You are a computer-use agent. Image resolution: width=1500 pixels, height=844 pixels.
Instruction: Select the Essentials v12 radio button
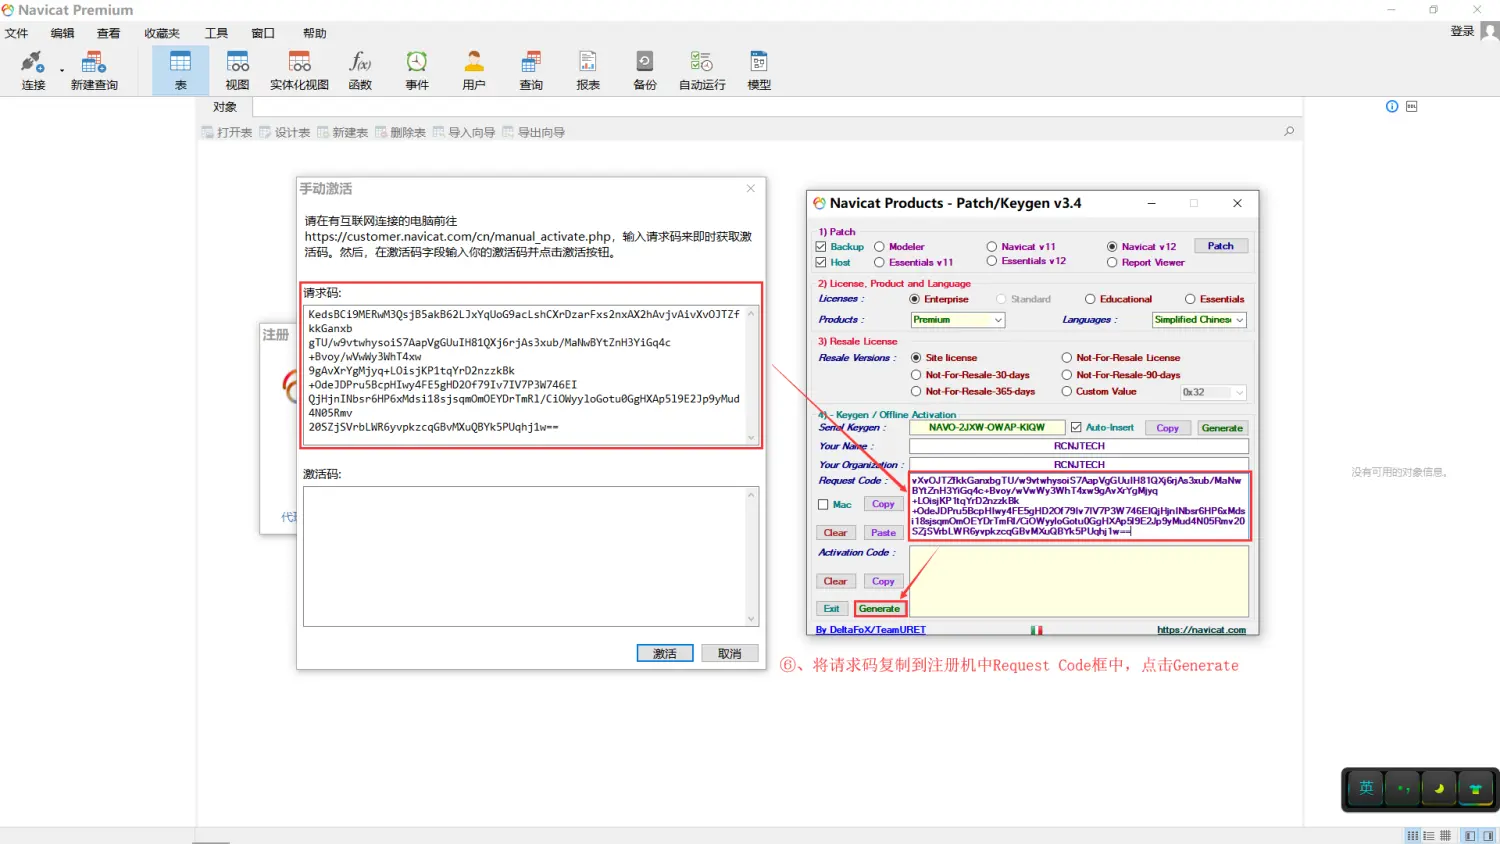pyautogui.click(x=992, y=261)
